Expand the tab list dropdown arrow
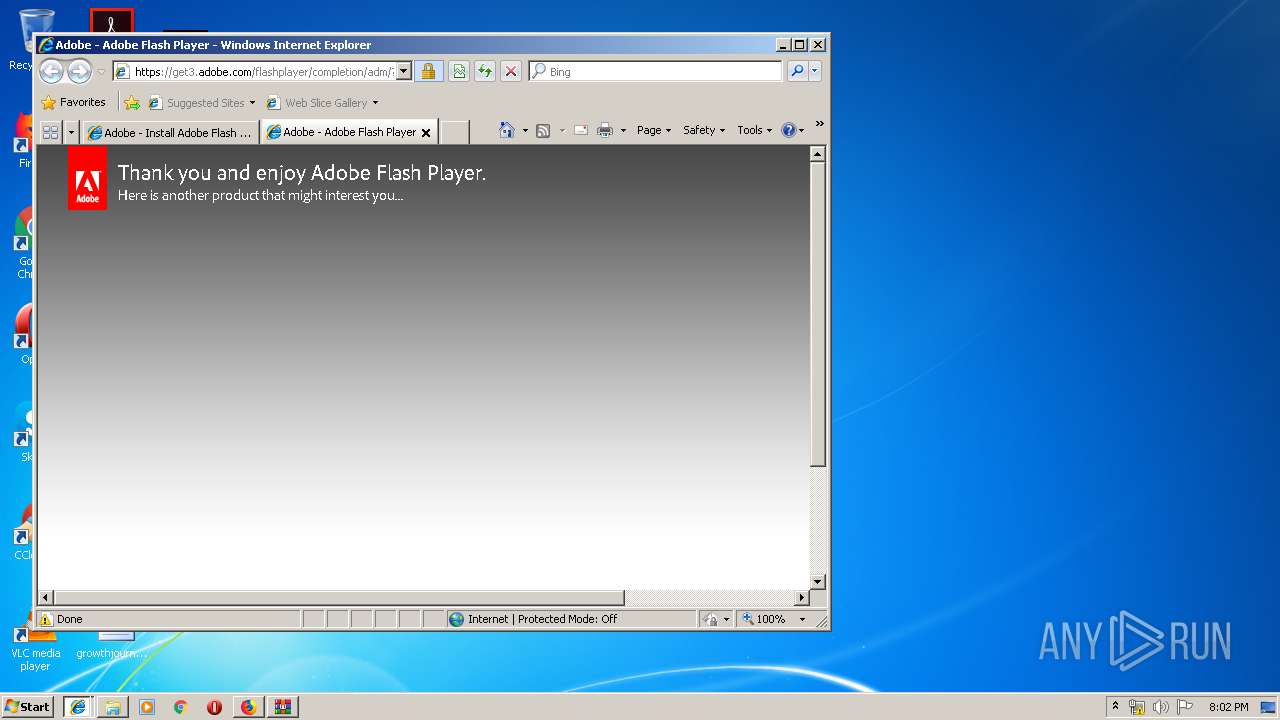Viewport: 1280px width, 720px height. pyautogui.click(x=71, y=132)
